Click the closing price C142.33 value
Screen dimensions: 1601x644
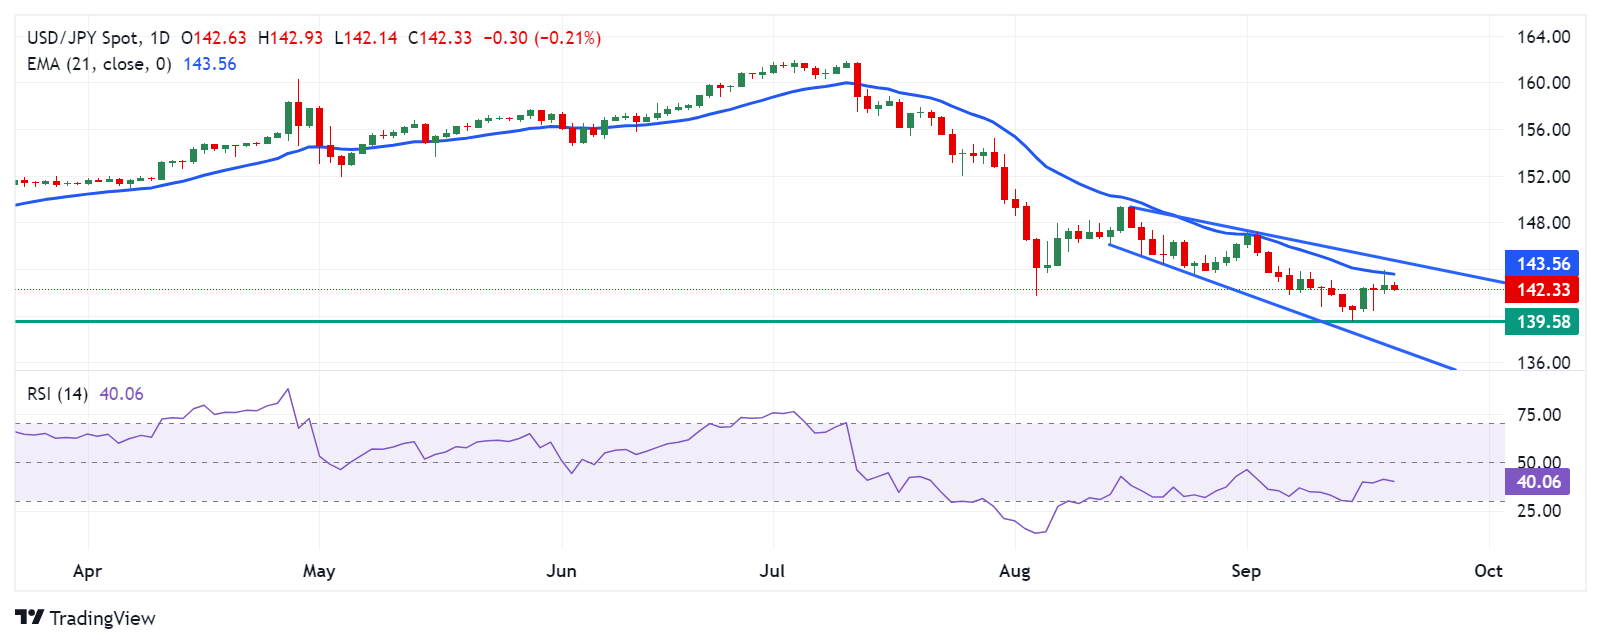(440, 38)
